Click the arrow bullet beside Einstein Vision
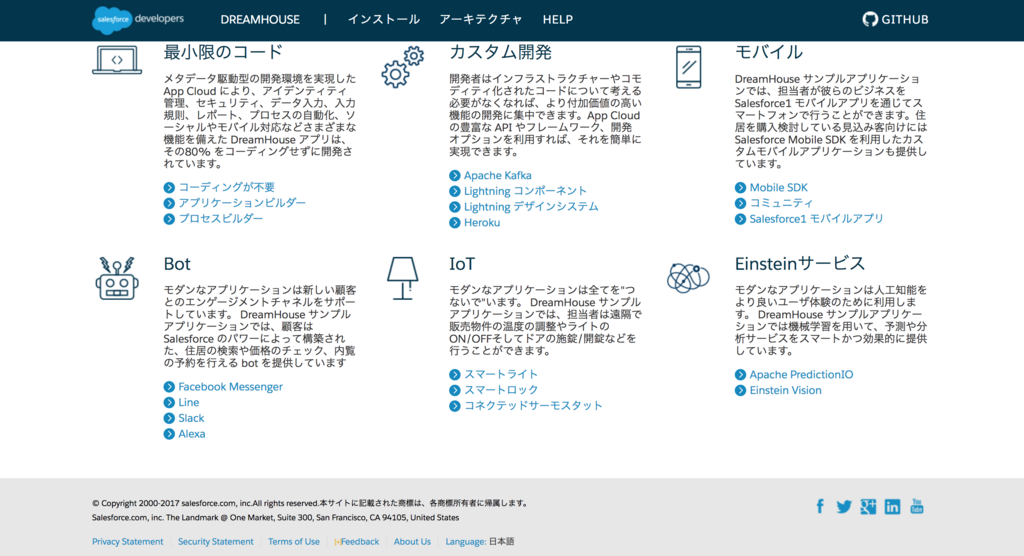This screenshot has height=556, width=1024. 740,391
